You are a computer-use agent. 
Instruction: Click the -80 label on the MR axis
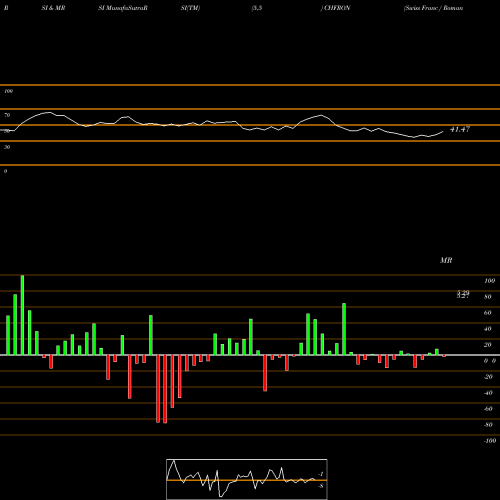coord(488,425)
